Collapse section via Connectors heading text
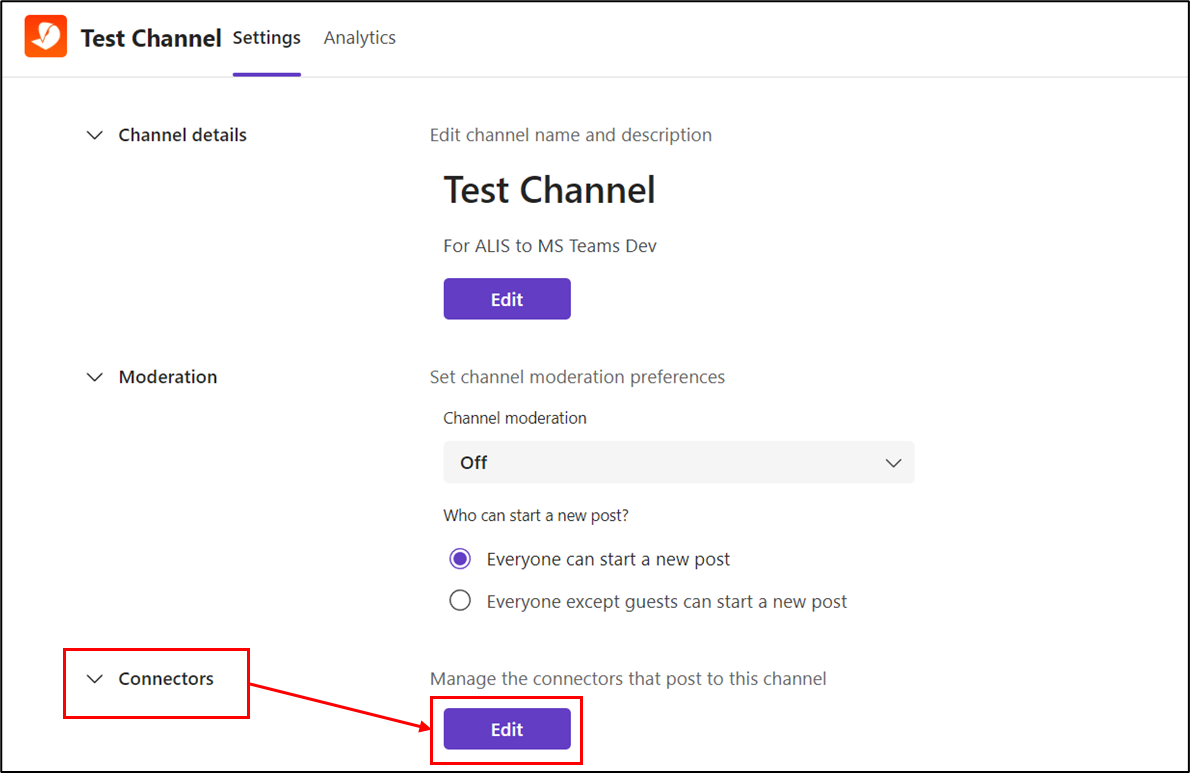 click(166, 679)
